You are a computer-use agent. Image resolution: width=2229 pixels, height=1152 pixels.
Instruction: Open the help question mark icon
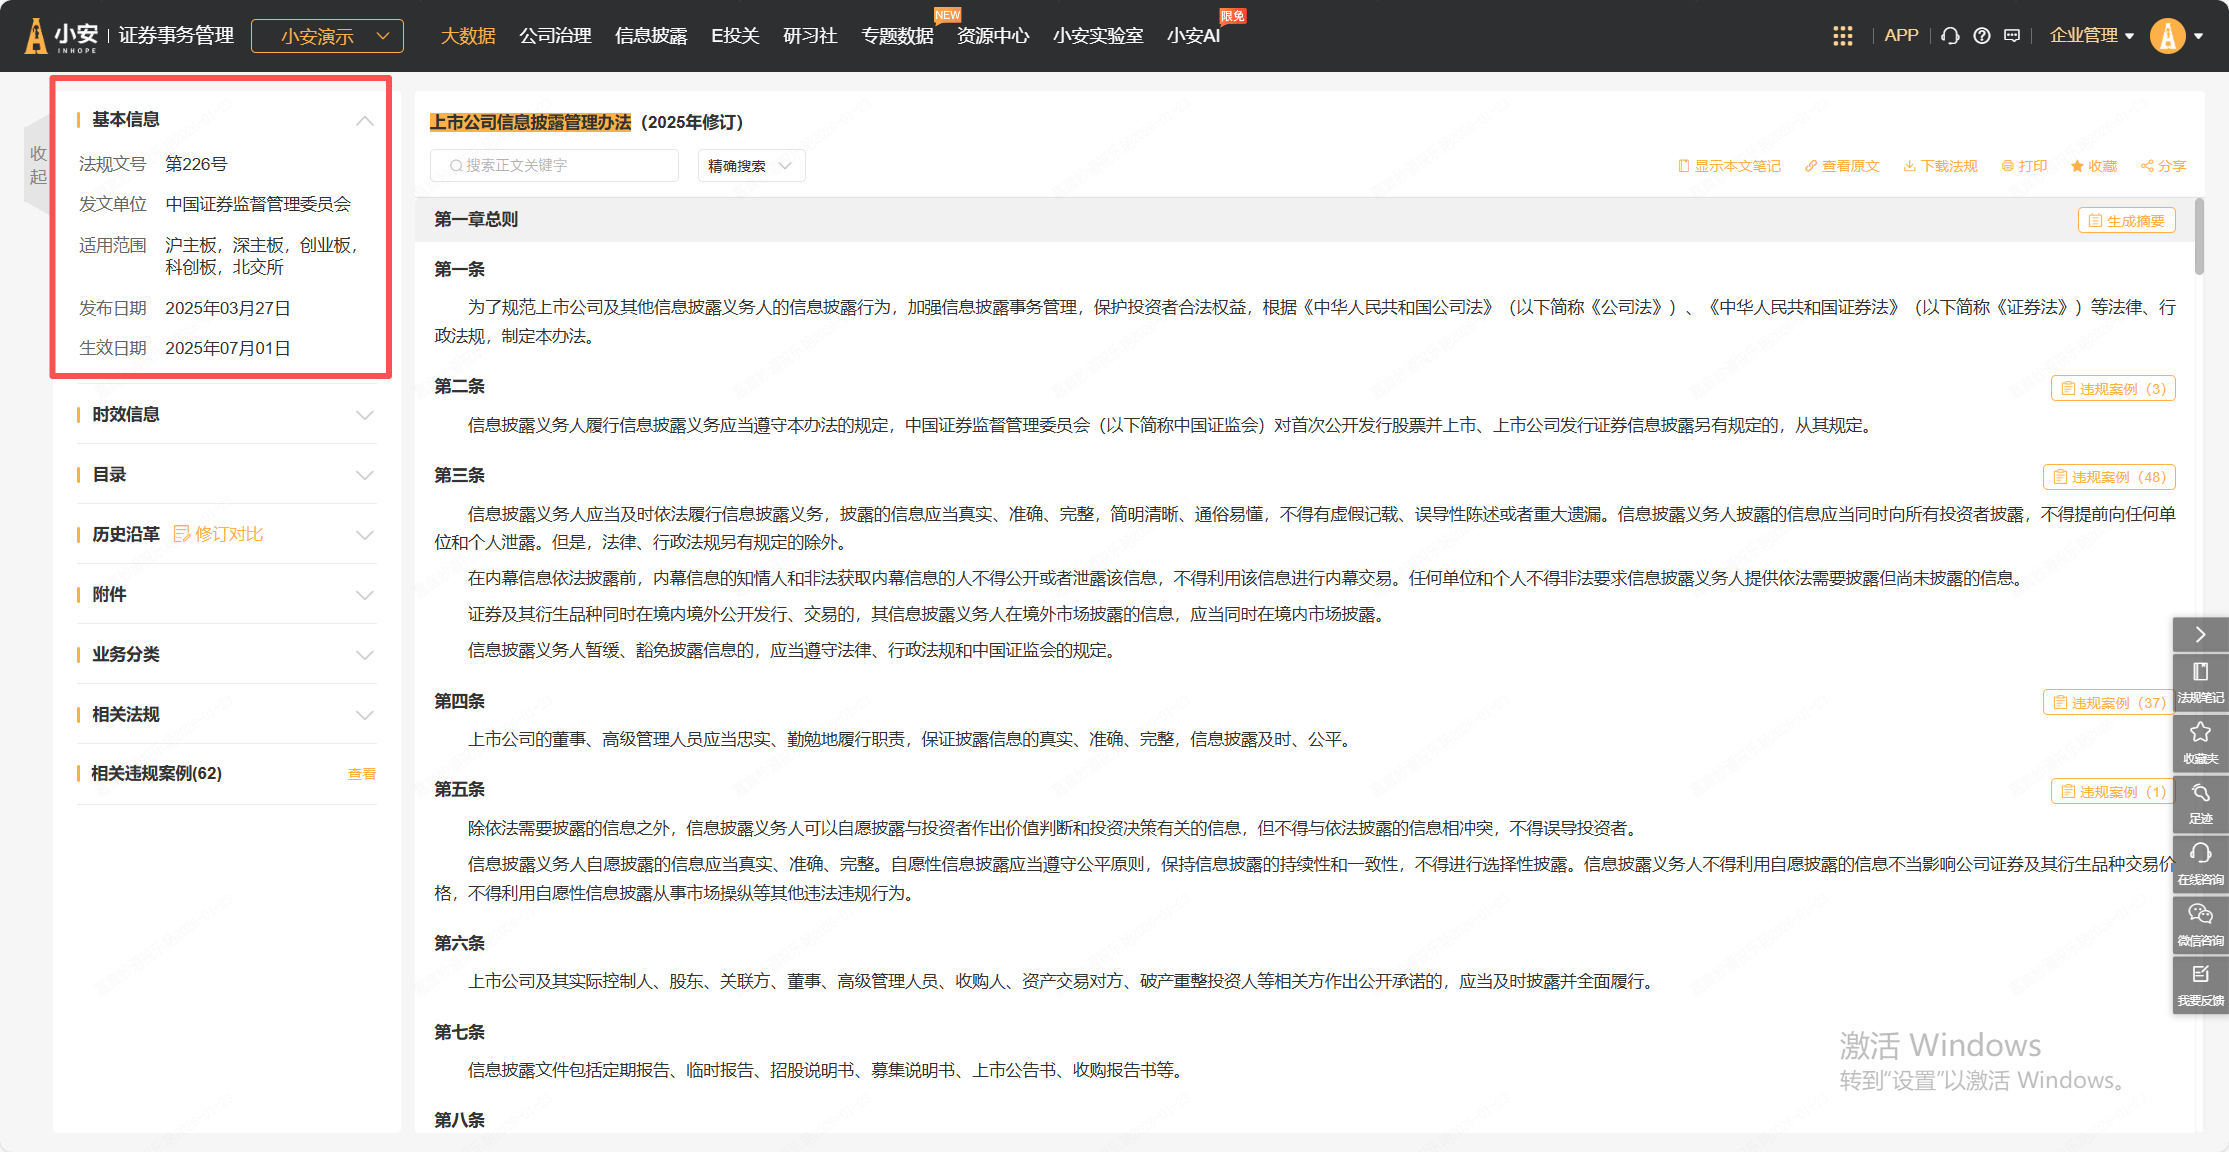(x=1981, y=36)
